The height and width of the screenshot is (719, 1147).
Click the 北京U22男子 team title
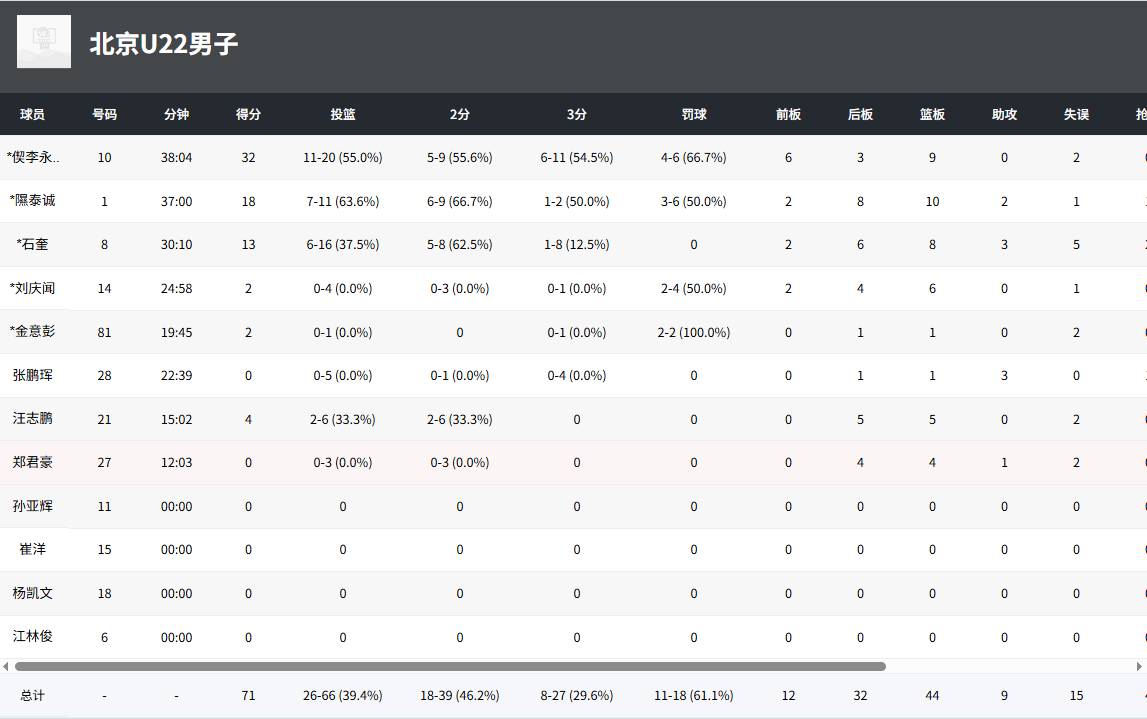(164, 44)
